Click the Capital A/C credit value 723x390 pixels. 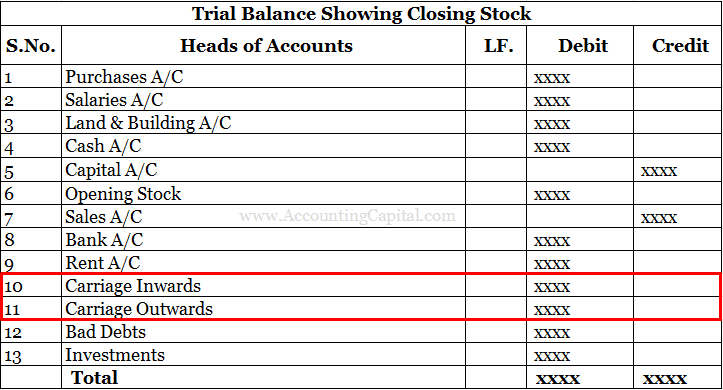(x=658, y=171)
